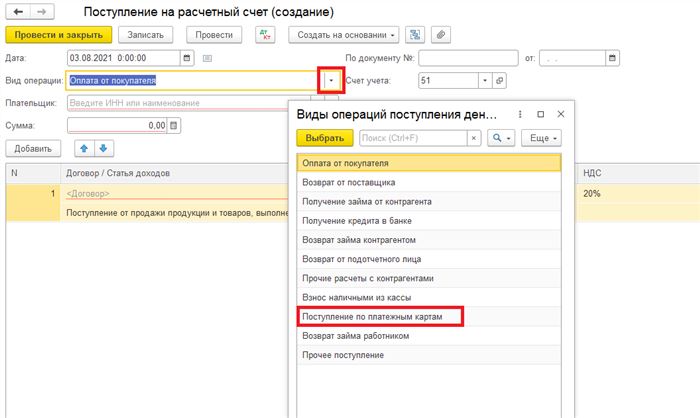The image size is (700, 418).
Task: Expand the Счет учета dropdown arrow
Action: click(x=485, y=81)
